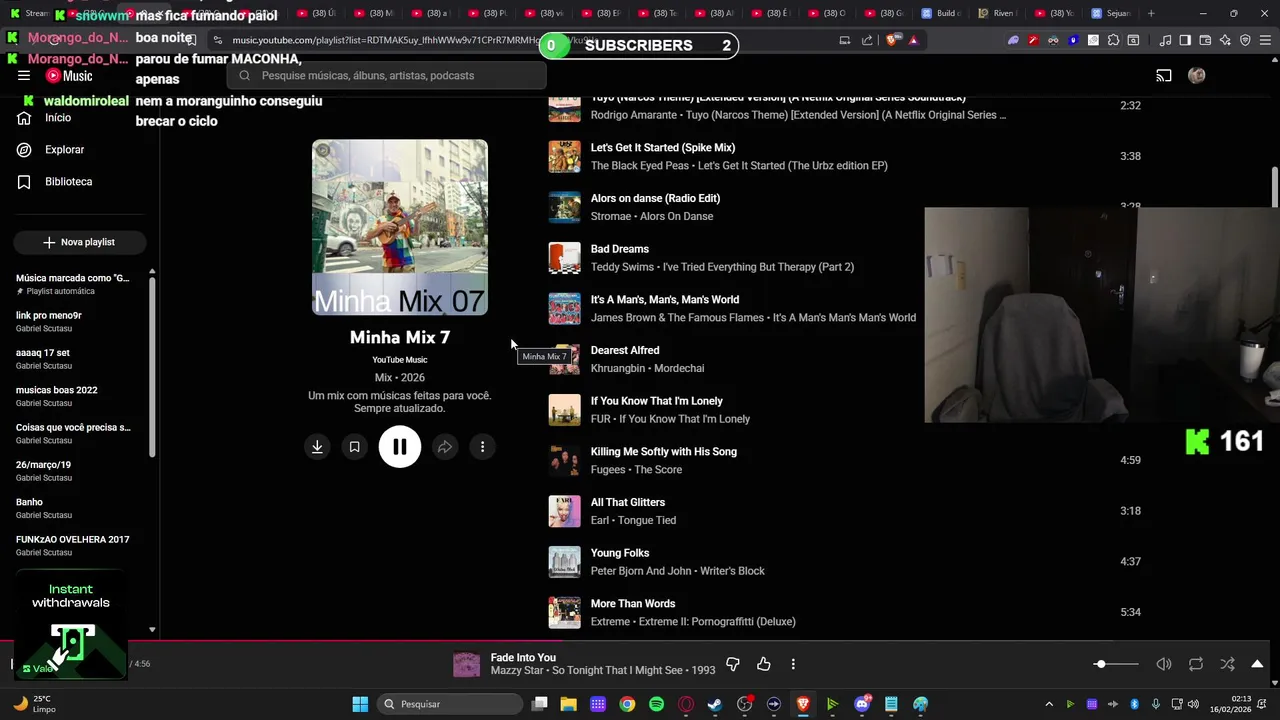This screenshot has width=1280, height=720.
Task: Open the Opera browser taskbar icon
Action: 686,704
